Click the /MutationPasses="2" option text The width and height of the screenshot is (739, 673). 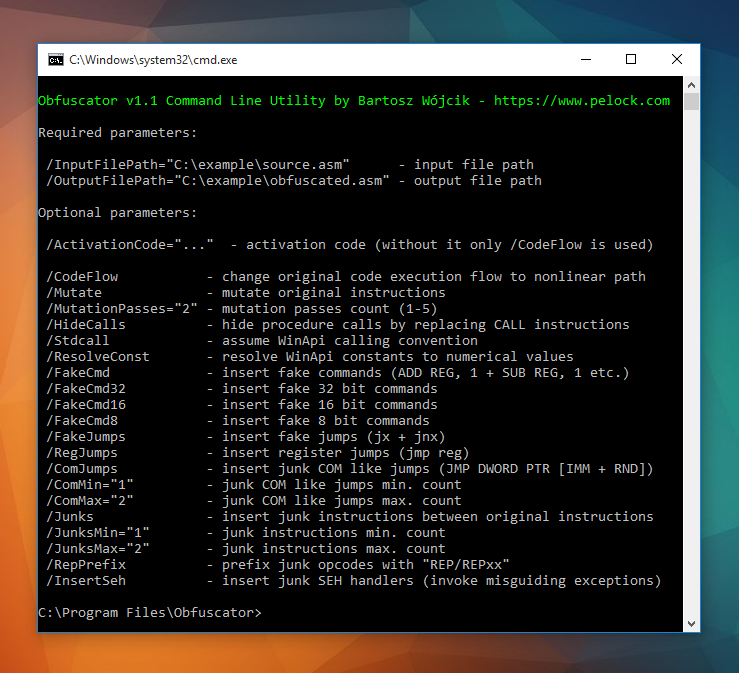(122, 309)
